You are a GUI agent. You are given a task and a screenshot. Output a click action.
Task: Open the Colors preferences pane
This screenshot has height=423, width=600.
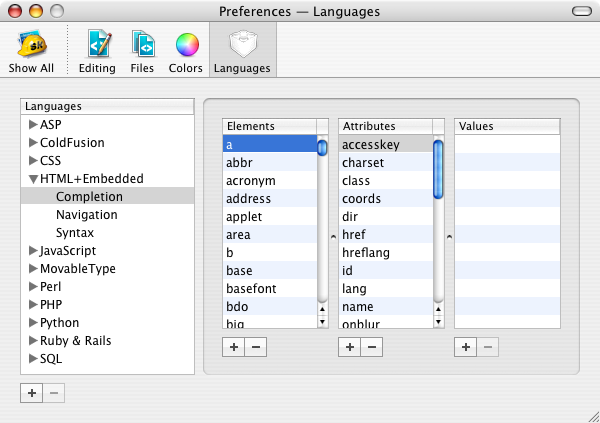tap(186, 51)
